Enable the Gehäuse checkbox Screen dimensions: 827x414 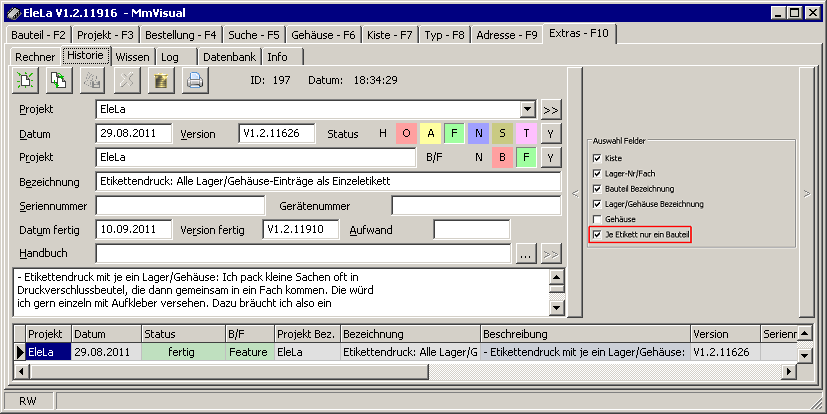597,219
